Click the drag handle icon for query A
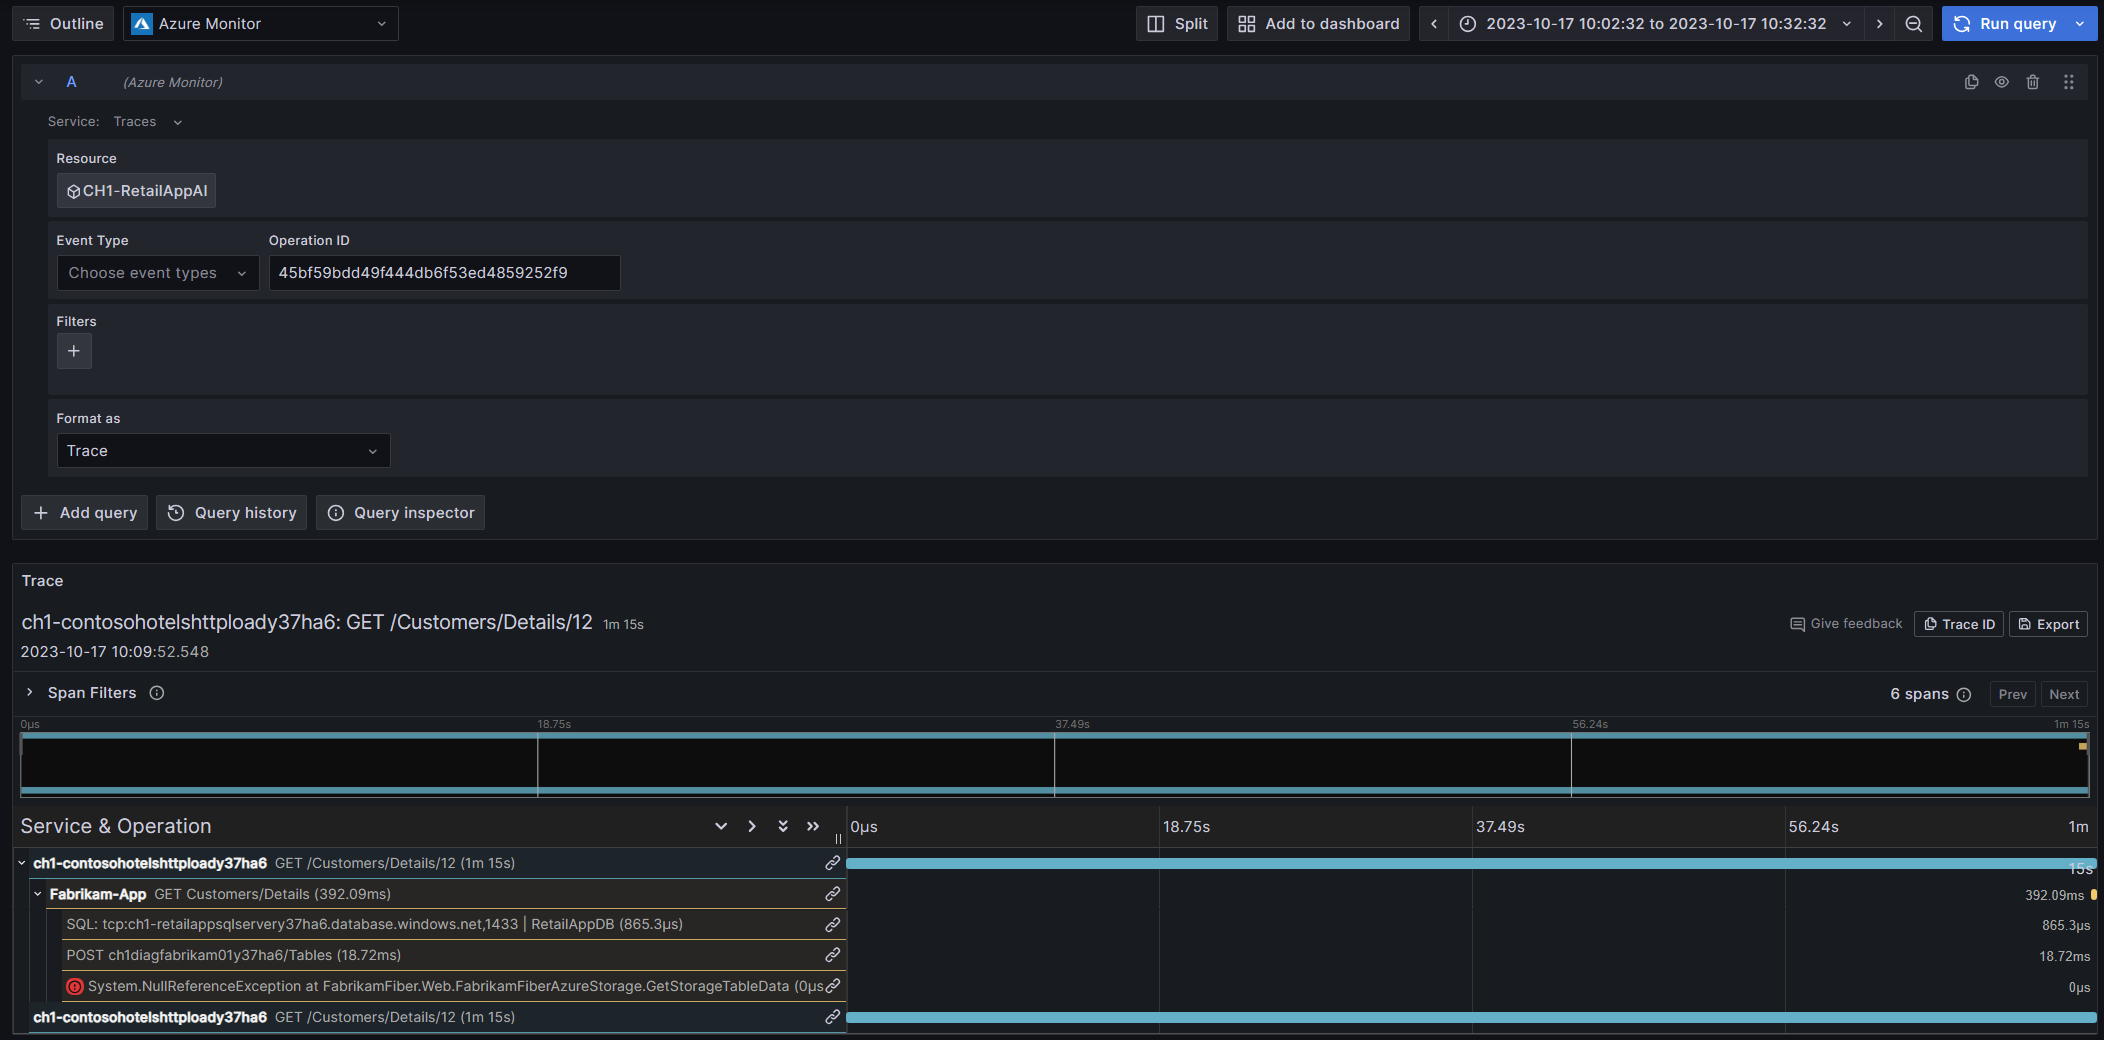This screenshot has height=1040, width=2104. point(2068,82)
